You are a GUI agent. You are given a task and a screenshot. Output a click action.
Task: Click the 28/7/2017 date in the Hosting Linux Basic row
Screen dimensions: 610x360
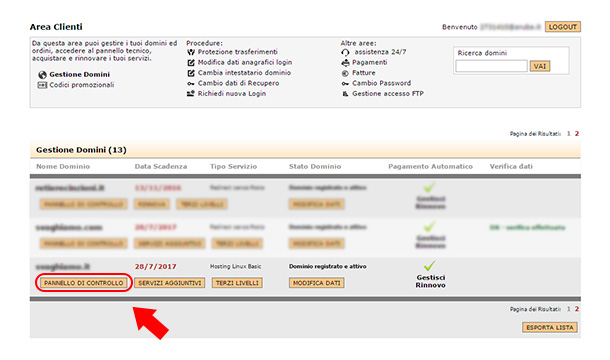point(156,267)
